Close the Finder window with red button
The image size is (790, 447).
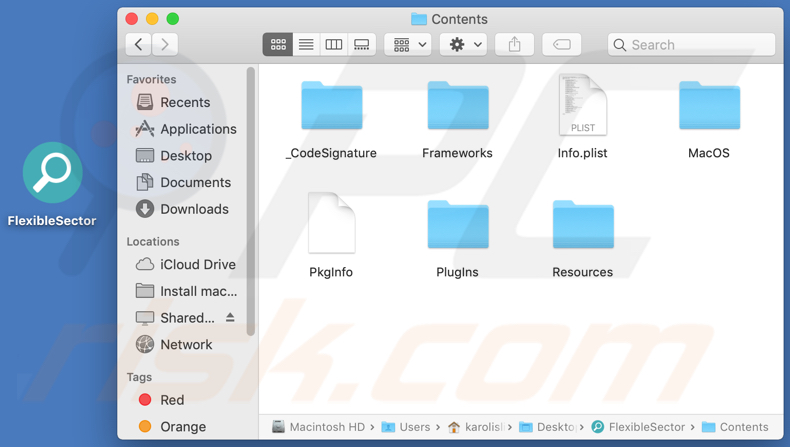tap(132, 19)
